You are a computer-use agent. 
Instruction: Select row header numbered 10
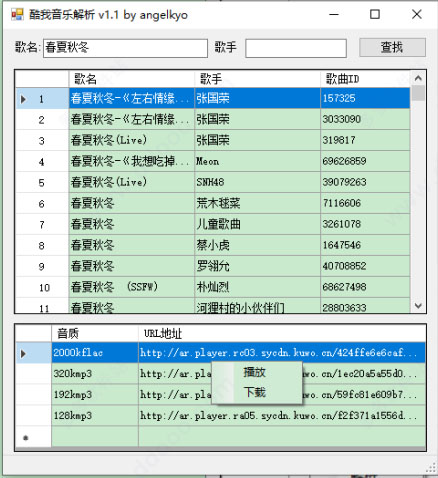click(42, 287)
